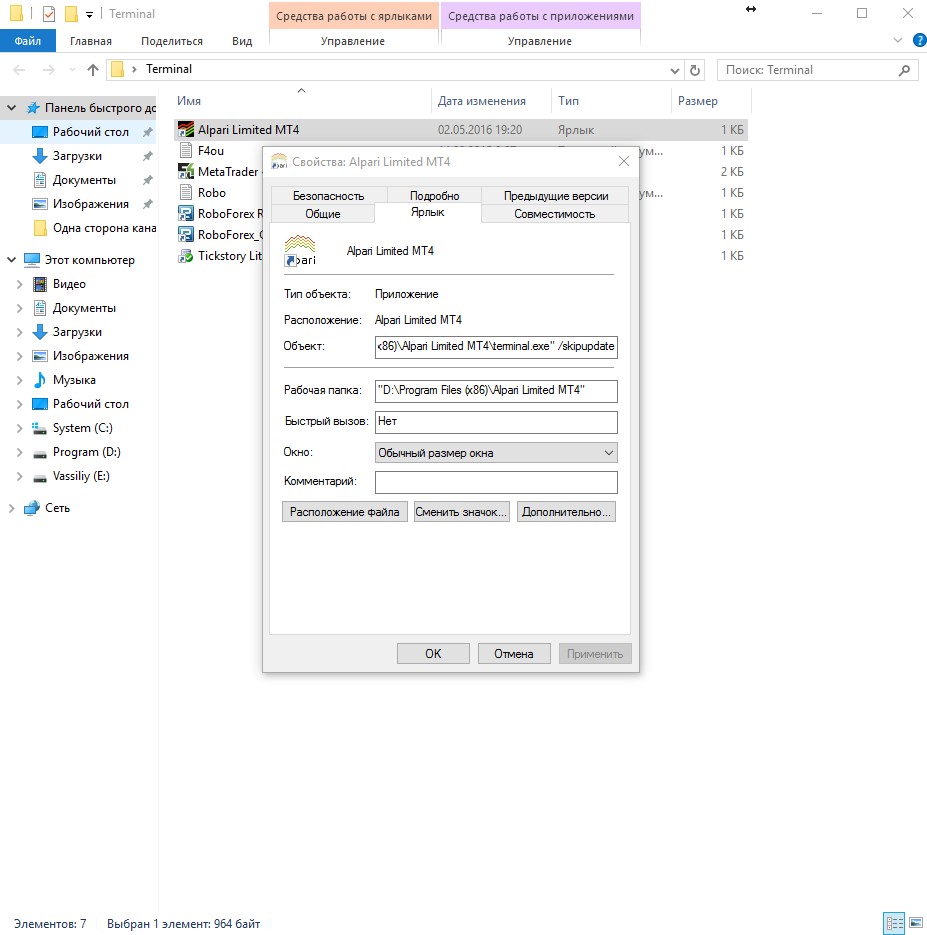927x935 pixels.
Task: Click the refresh icon next to address bar
Action: [x=695, y=70]
